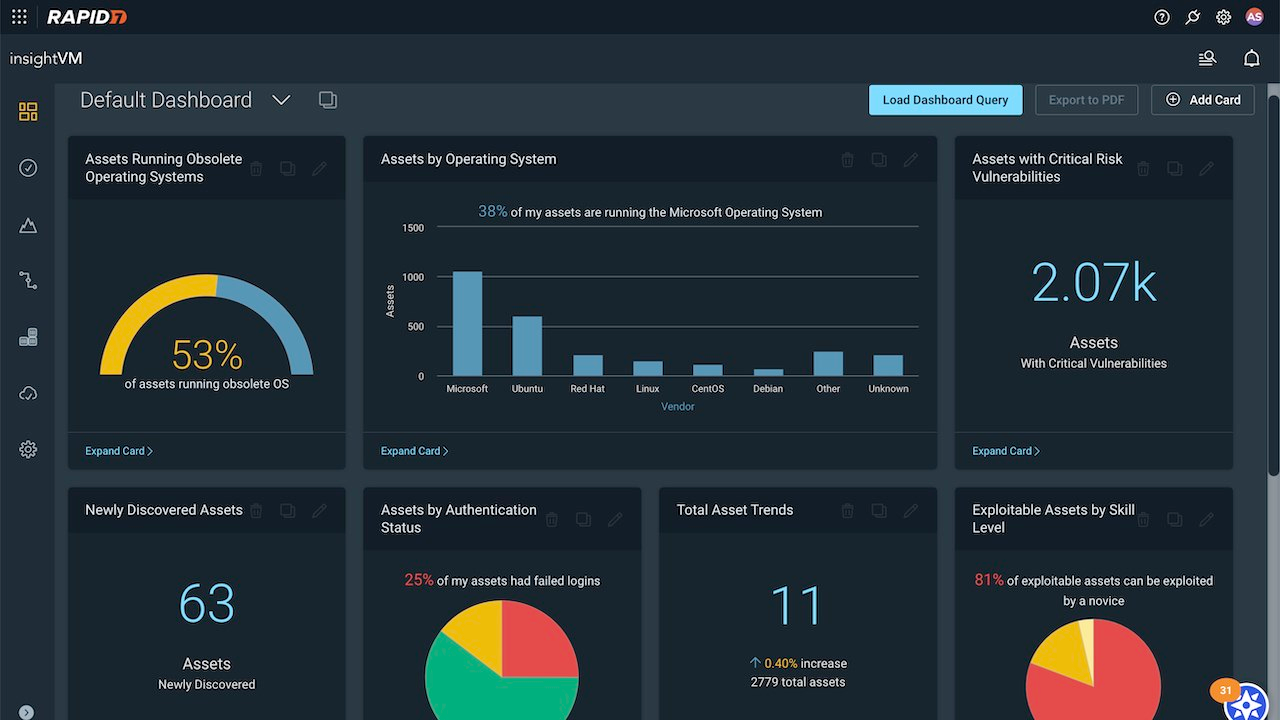Delete the Assets by Operating System card

tap(847, 160)
